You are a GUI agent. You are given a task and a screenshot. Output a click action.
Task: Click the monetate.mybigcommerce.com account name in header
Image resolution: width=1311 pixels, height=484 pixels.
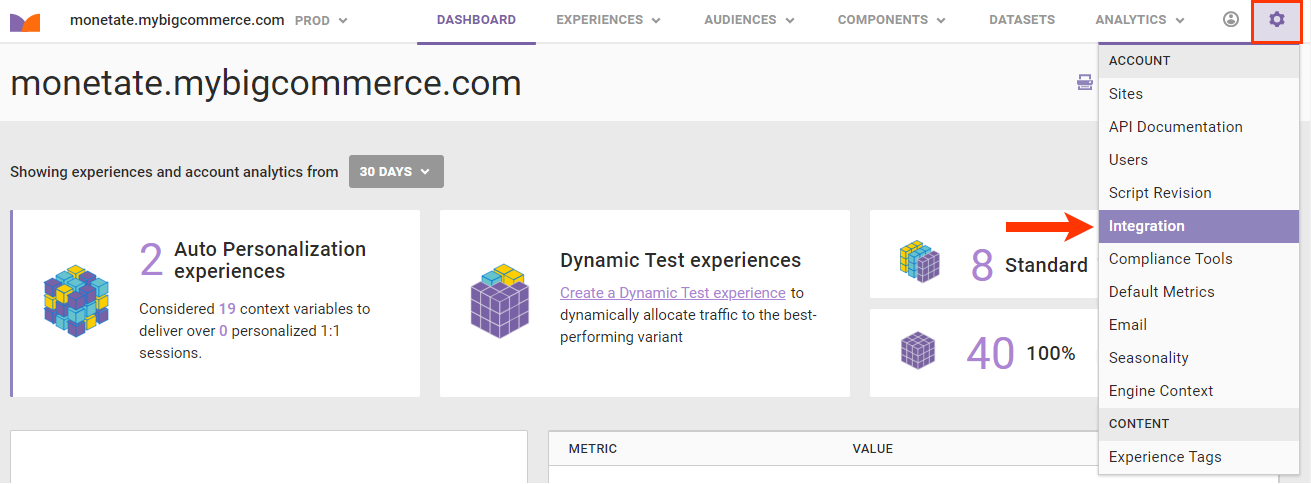177,20
